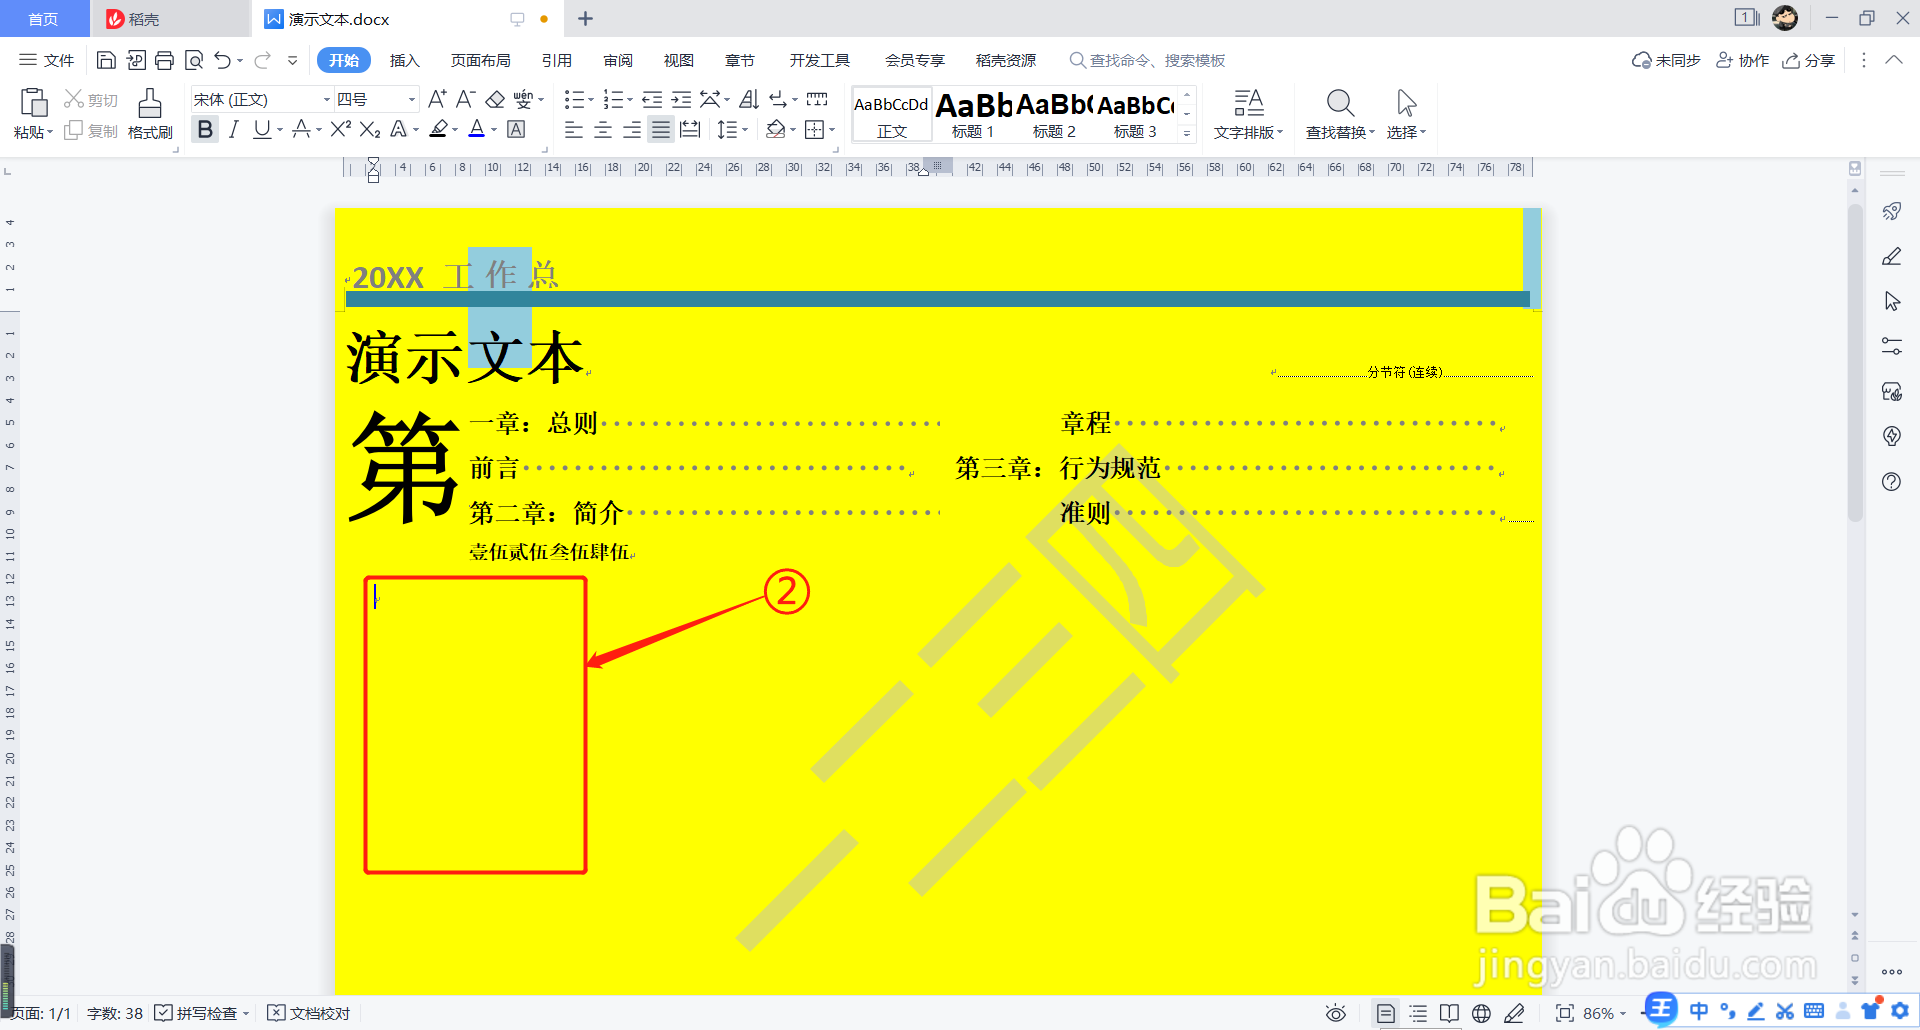Click the 分享 Share button

pyautogui.click(x=1808, y=60)
